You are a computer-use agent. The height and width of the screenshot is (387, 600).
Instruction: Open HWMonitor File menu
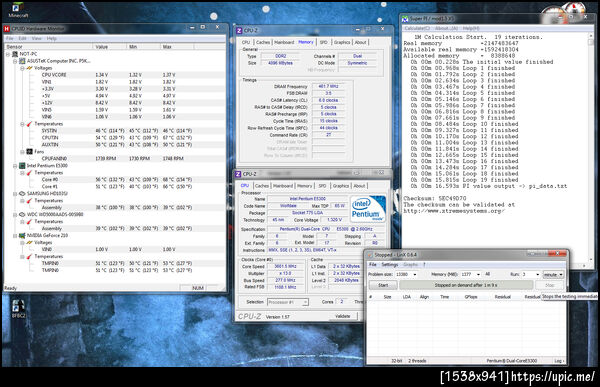click(x=10, y=39)
